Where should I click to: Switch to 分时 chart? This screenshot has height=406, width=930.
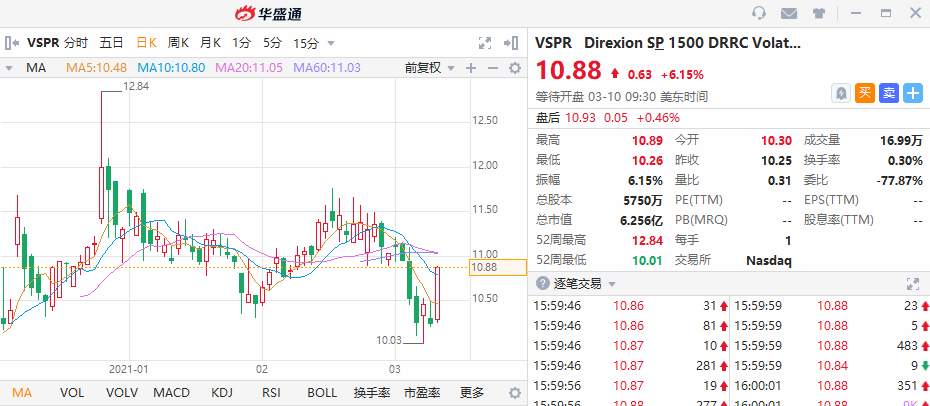click(76, 43)
